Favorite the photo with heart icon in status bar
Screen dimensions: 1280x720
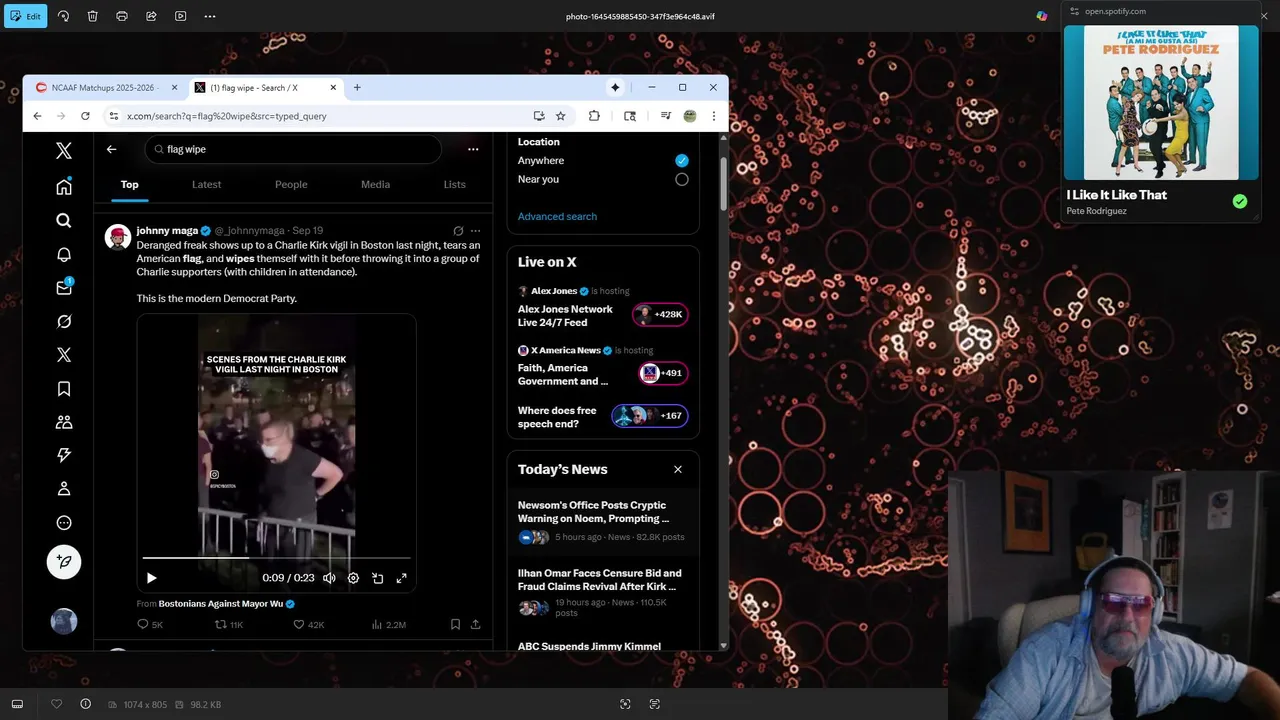pyautogui.click(x=56, y=704)
